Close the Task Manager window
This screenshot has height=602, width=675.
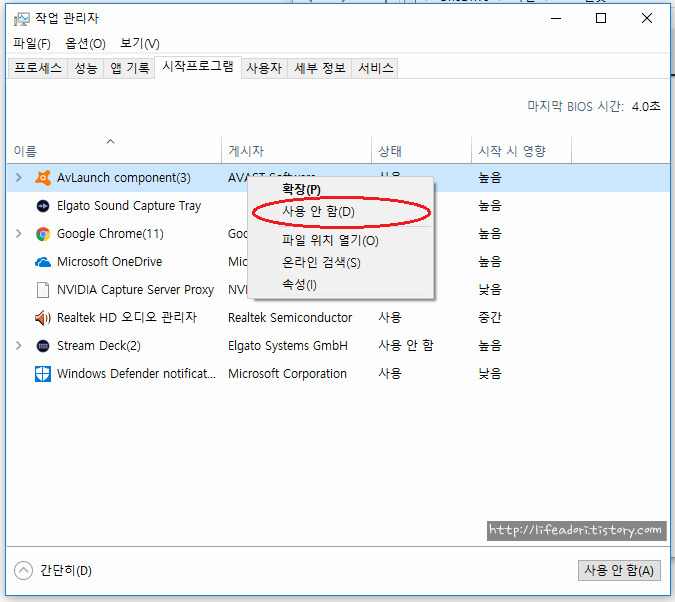647,19
